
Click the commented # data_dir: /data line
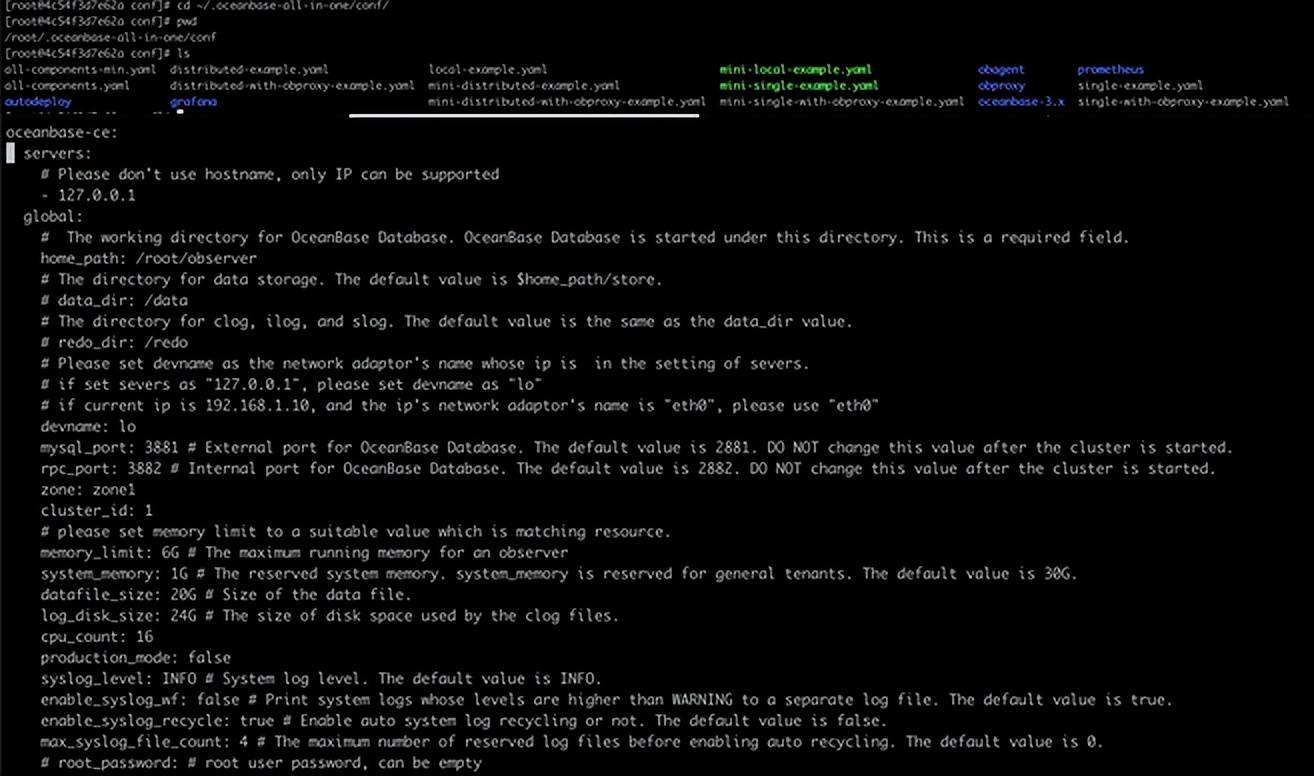tap(114, 300)
